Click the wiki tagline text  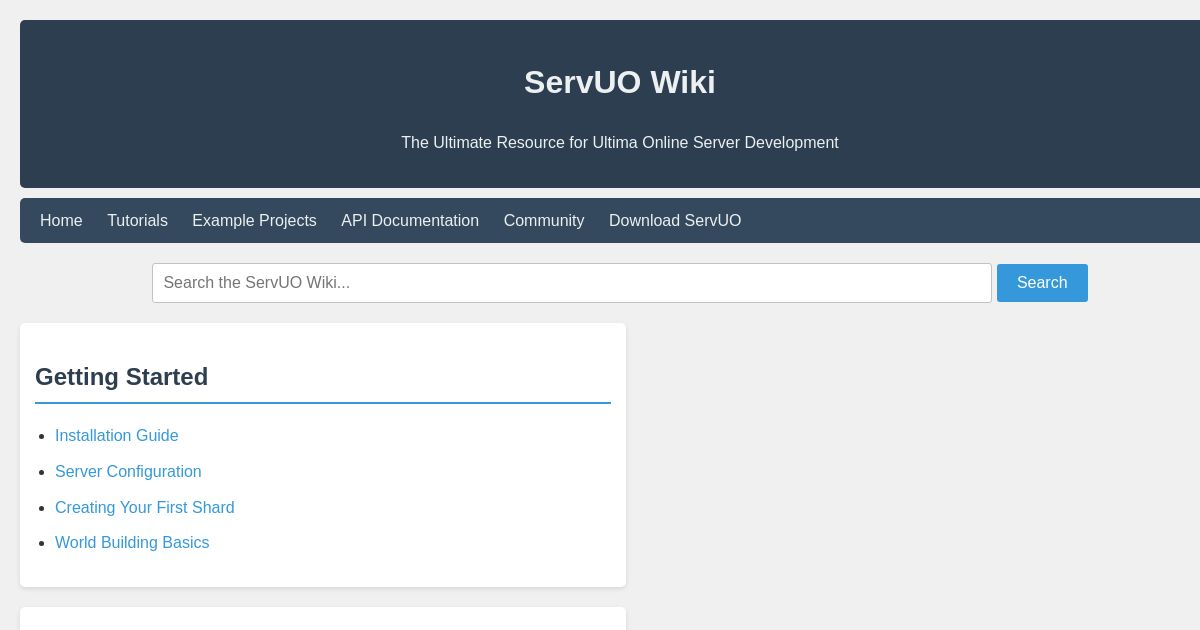pos(620,143)
